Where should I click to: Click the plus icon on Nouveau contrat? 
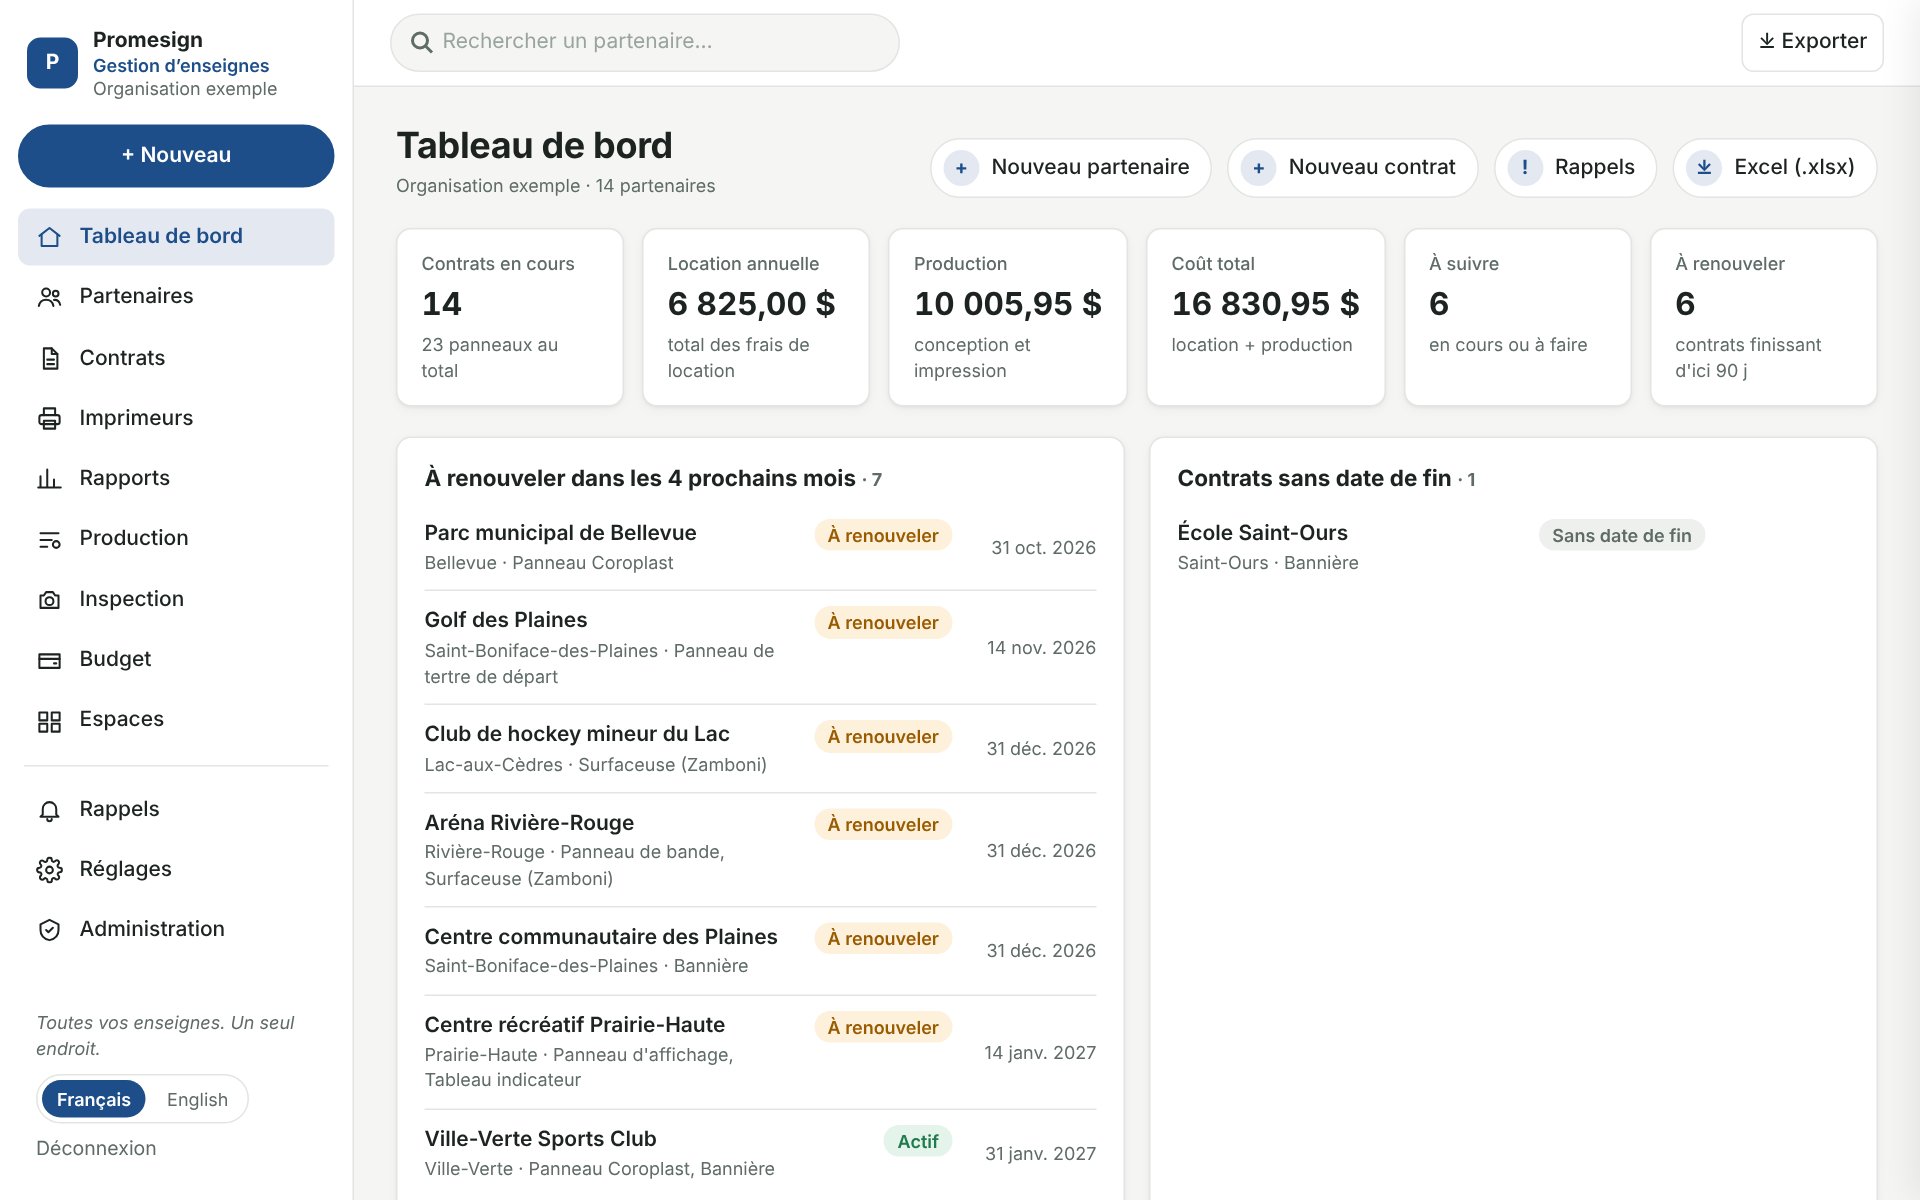tap(1258, 168)
